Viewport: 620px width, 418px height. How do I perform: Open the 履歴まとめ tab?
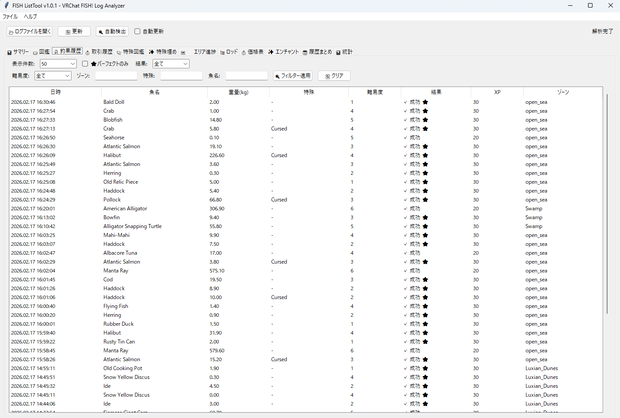pyautogui.click(x=317, y=52)
